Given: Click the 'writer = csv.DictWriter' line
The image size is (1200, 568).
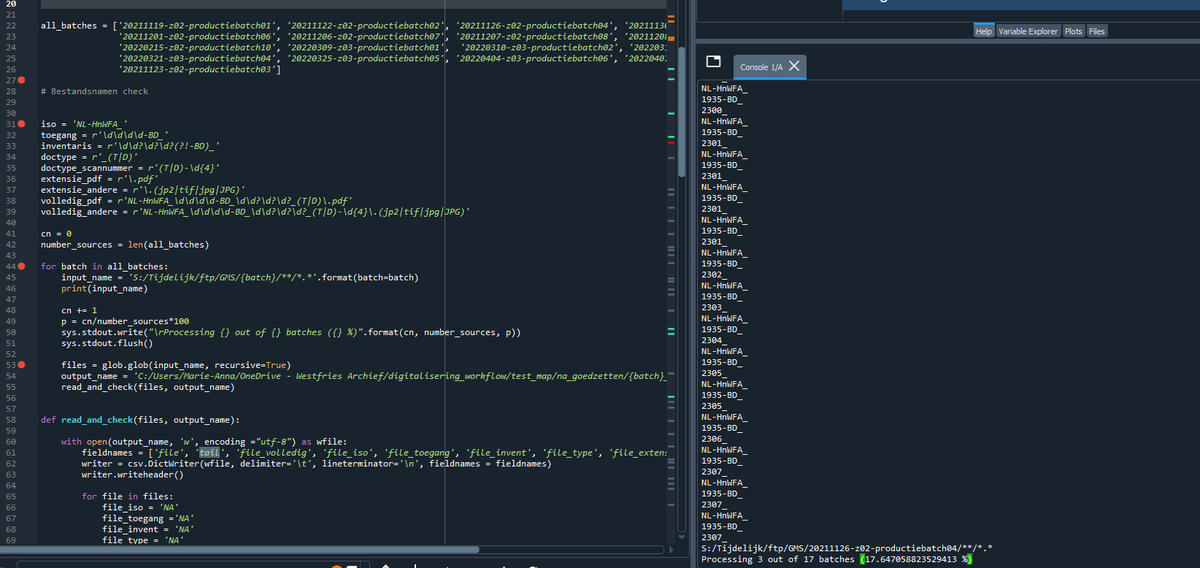Looking at the screenshot, I should [316, 463].
